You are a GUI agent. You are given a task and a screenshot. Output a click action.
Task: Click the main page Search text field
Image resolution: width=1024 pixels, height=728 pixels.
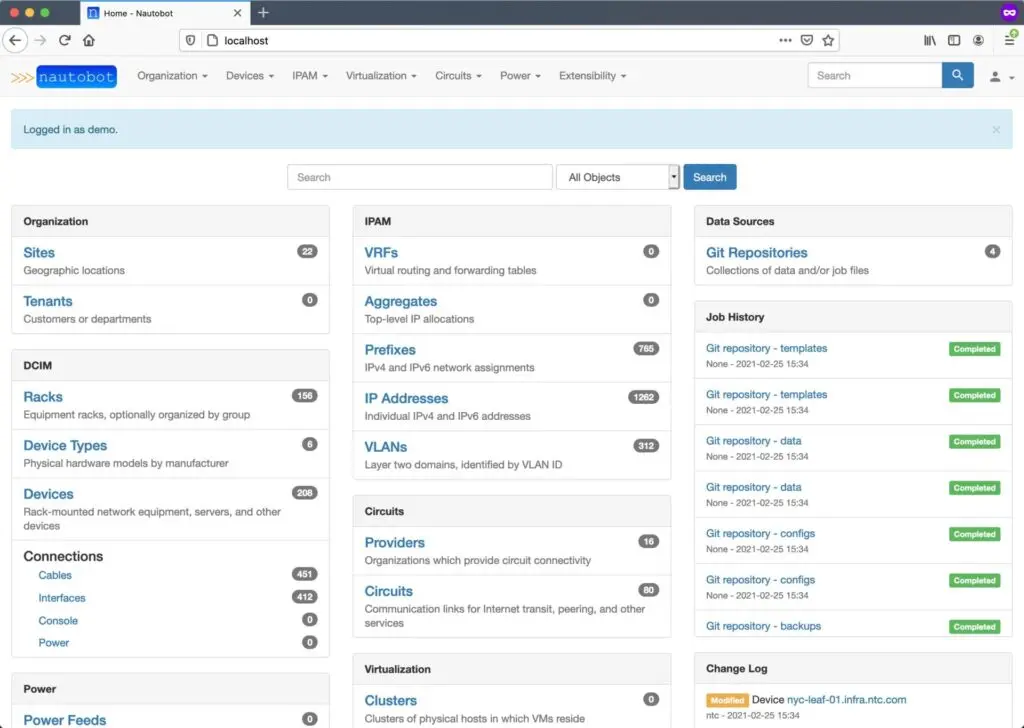click(x=420, y=177)
